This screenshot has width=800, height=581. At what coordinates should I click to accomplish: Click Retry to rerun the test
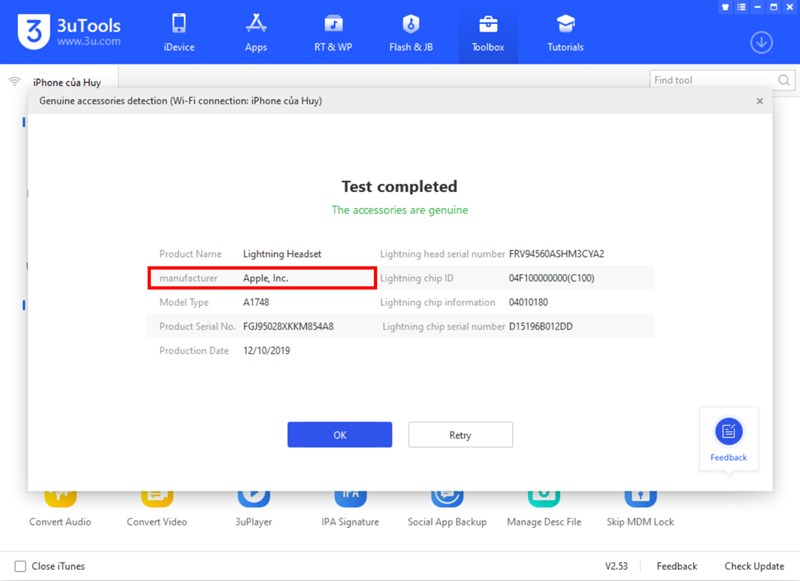tap(460, 435)
